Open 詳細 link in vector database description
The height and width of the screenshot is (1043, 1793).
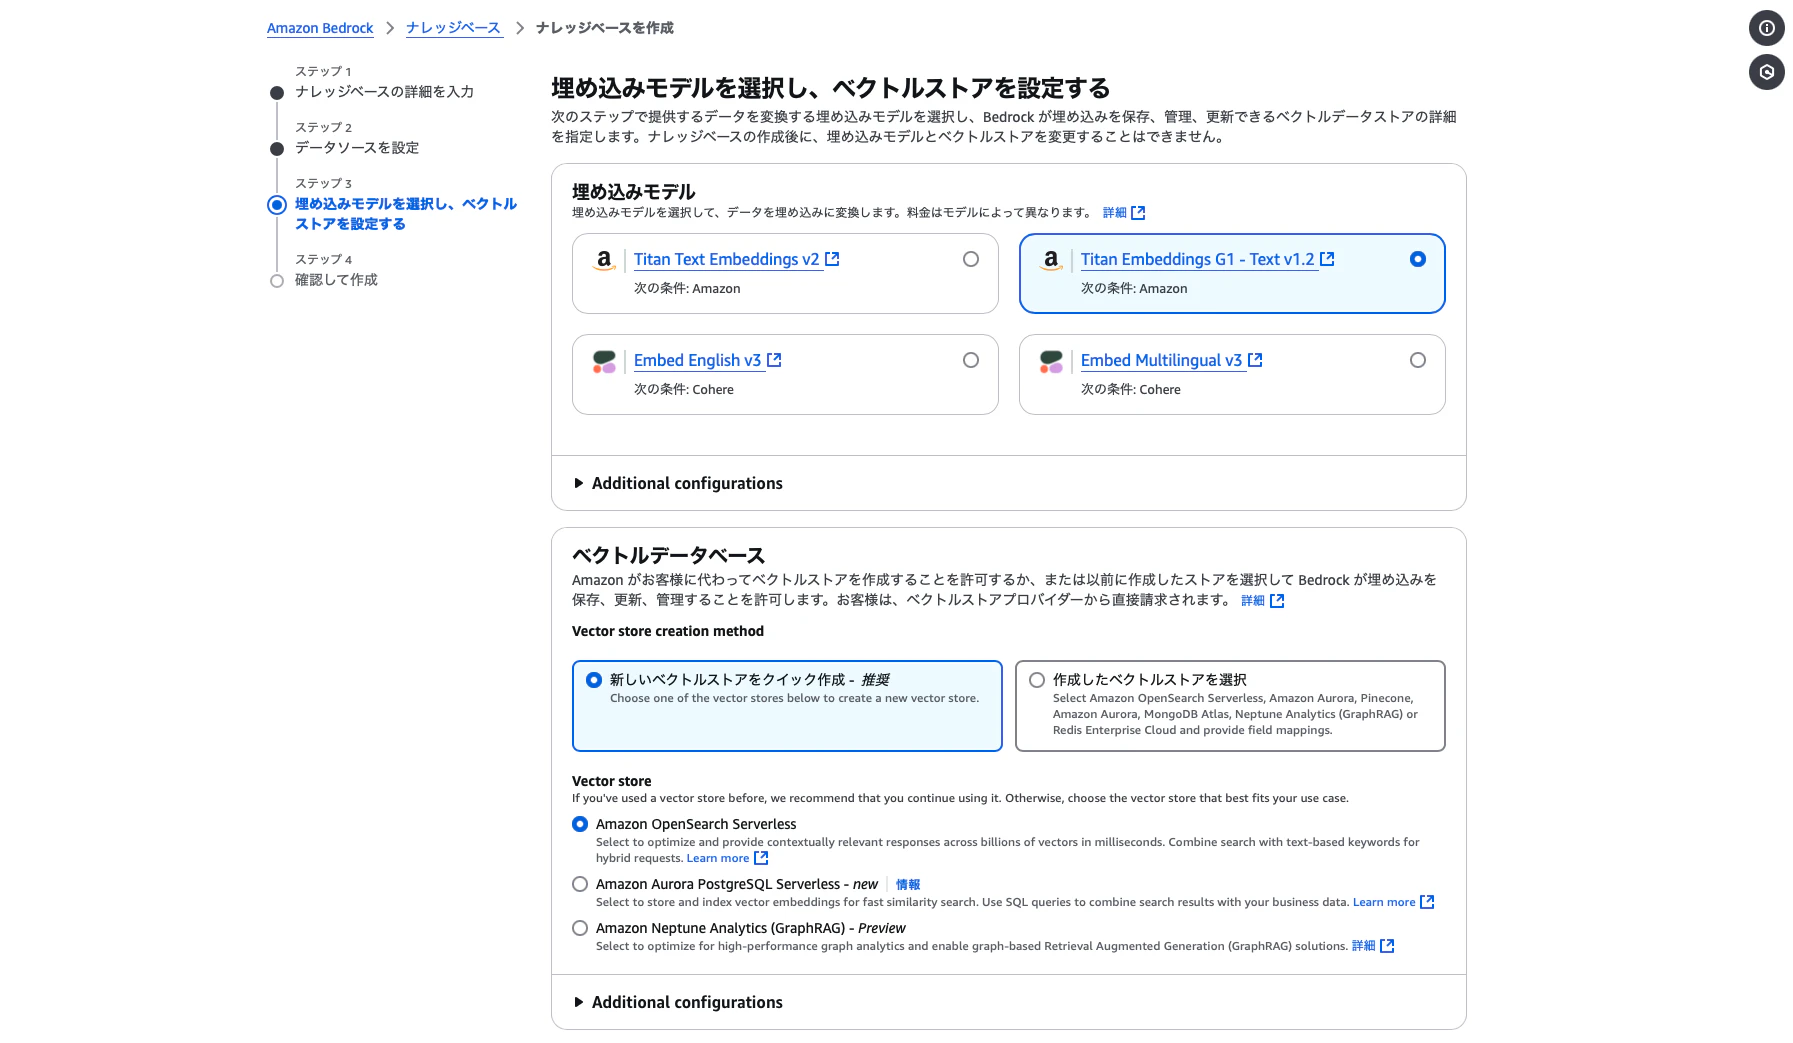1253,601
